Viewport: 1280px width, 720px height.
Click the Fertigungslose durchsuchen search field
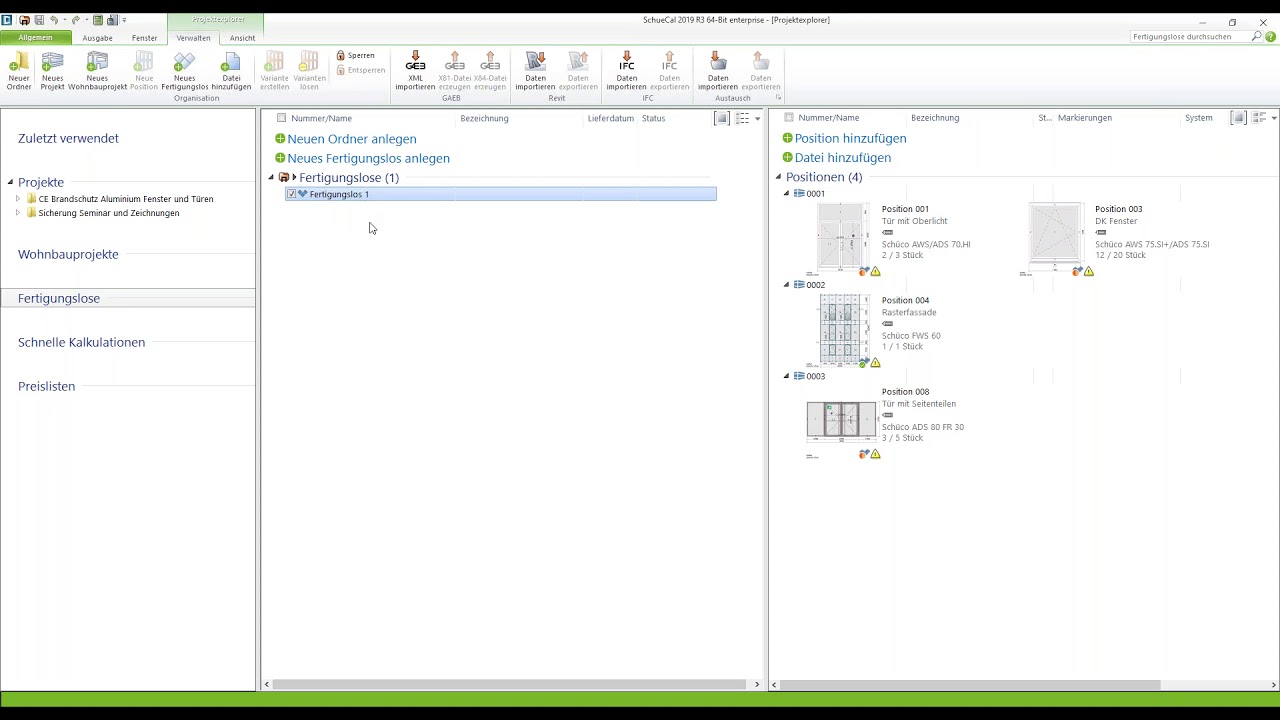point(1190,36)
